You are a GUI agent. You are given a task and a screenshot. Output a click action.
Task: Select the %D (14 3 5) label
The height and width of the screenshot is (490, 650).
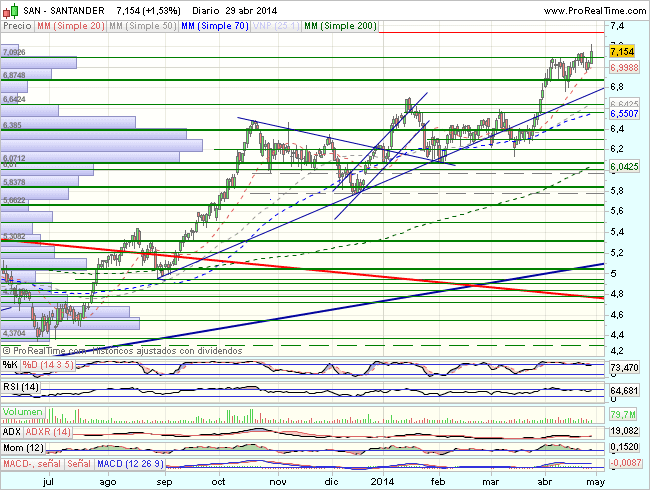pos(48,365)
